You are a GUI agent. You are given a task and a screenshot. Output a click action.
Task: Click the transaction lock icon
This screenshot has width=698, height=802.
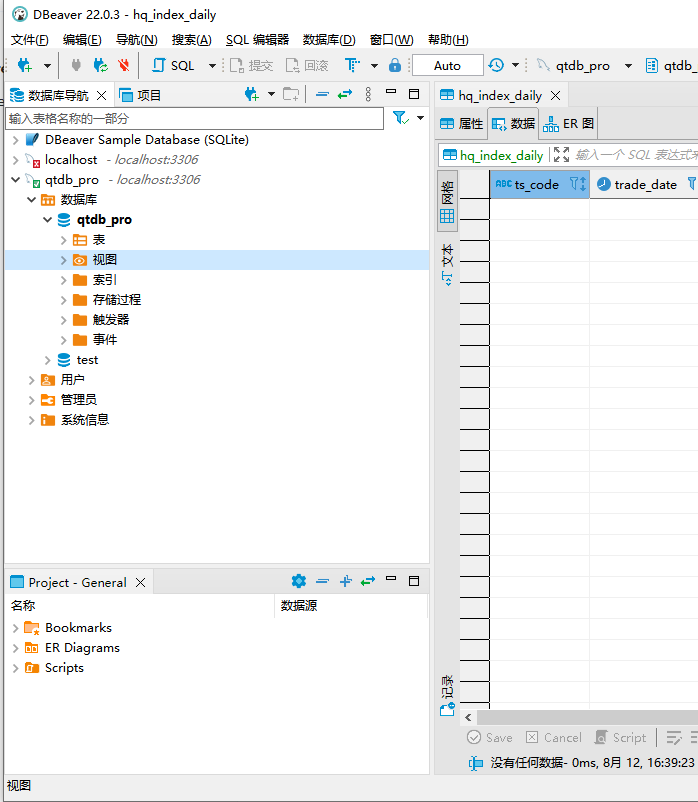[x=395, y=66]
